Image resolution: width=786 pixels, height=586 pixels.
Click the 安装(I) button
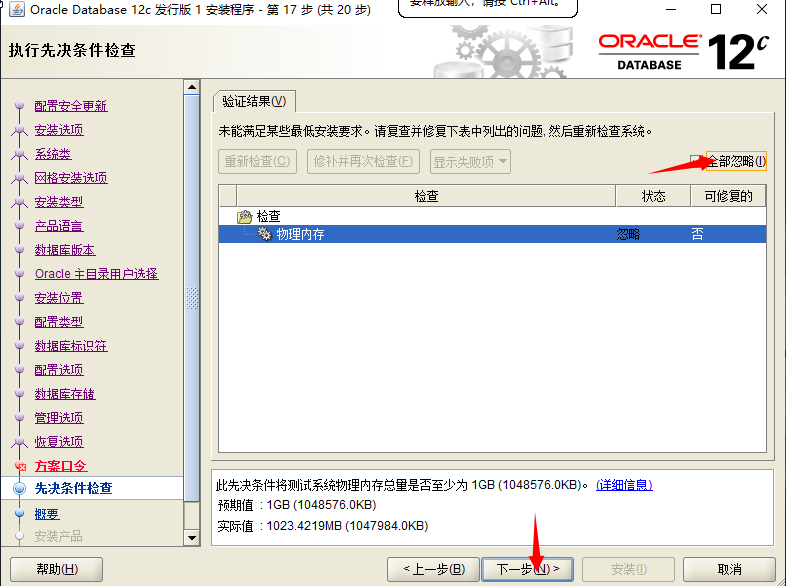(629, 569)
